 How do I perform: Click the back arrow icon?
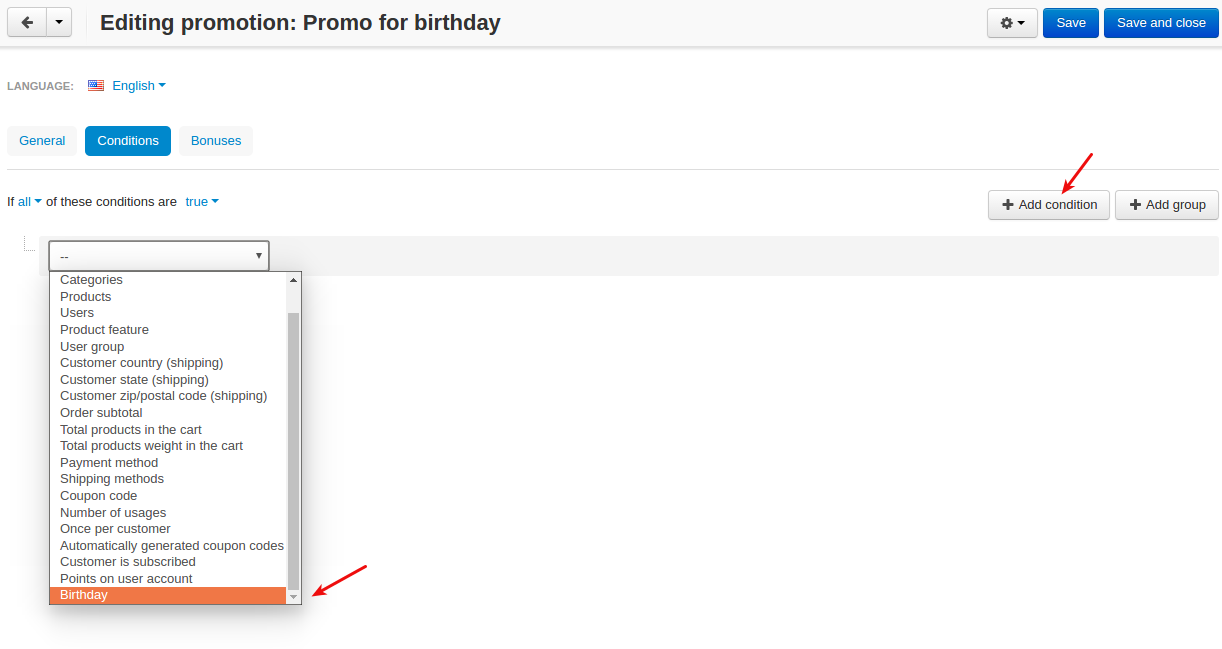[27, 22]
